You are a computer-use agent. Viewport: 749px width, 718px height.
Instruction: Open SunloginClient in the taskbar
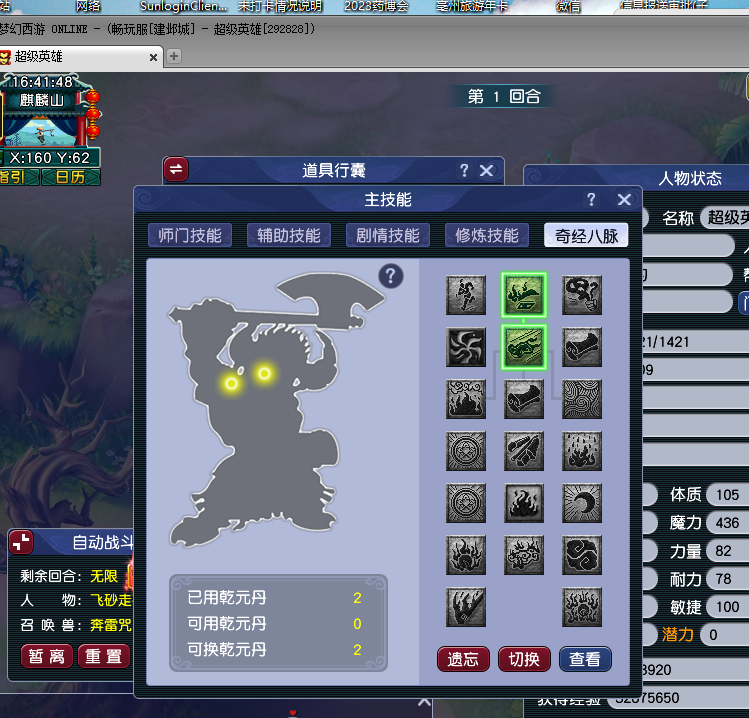click(183, 6)
